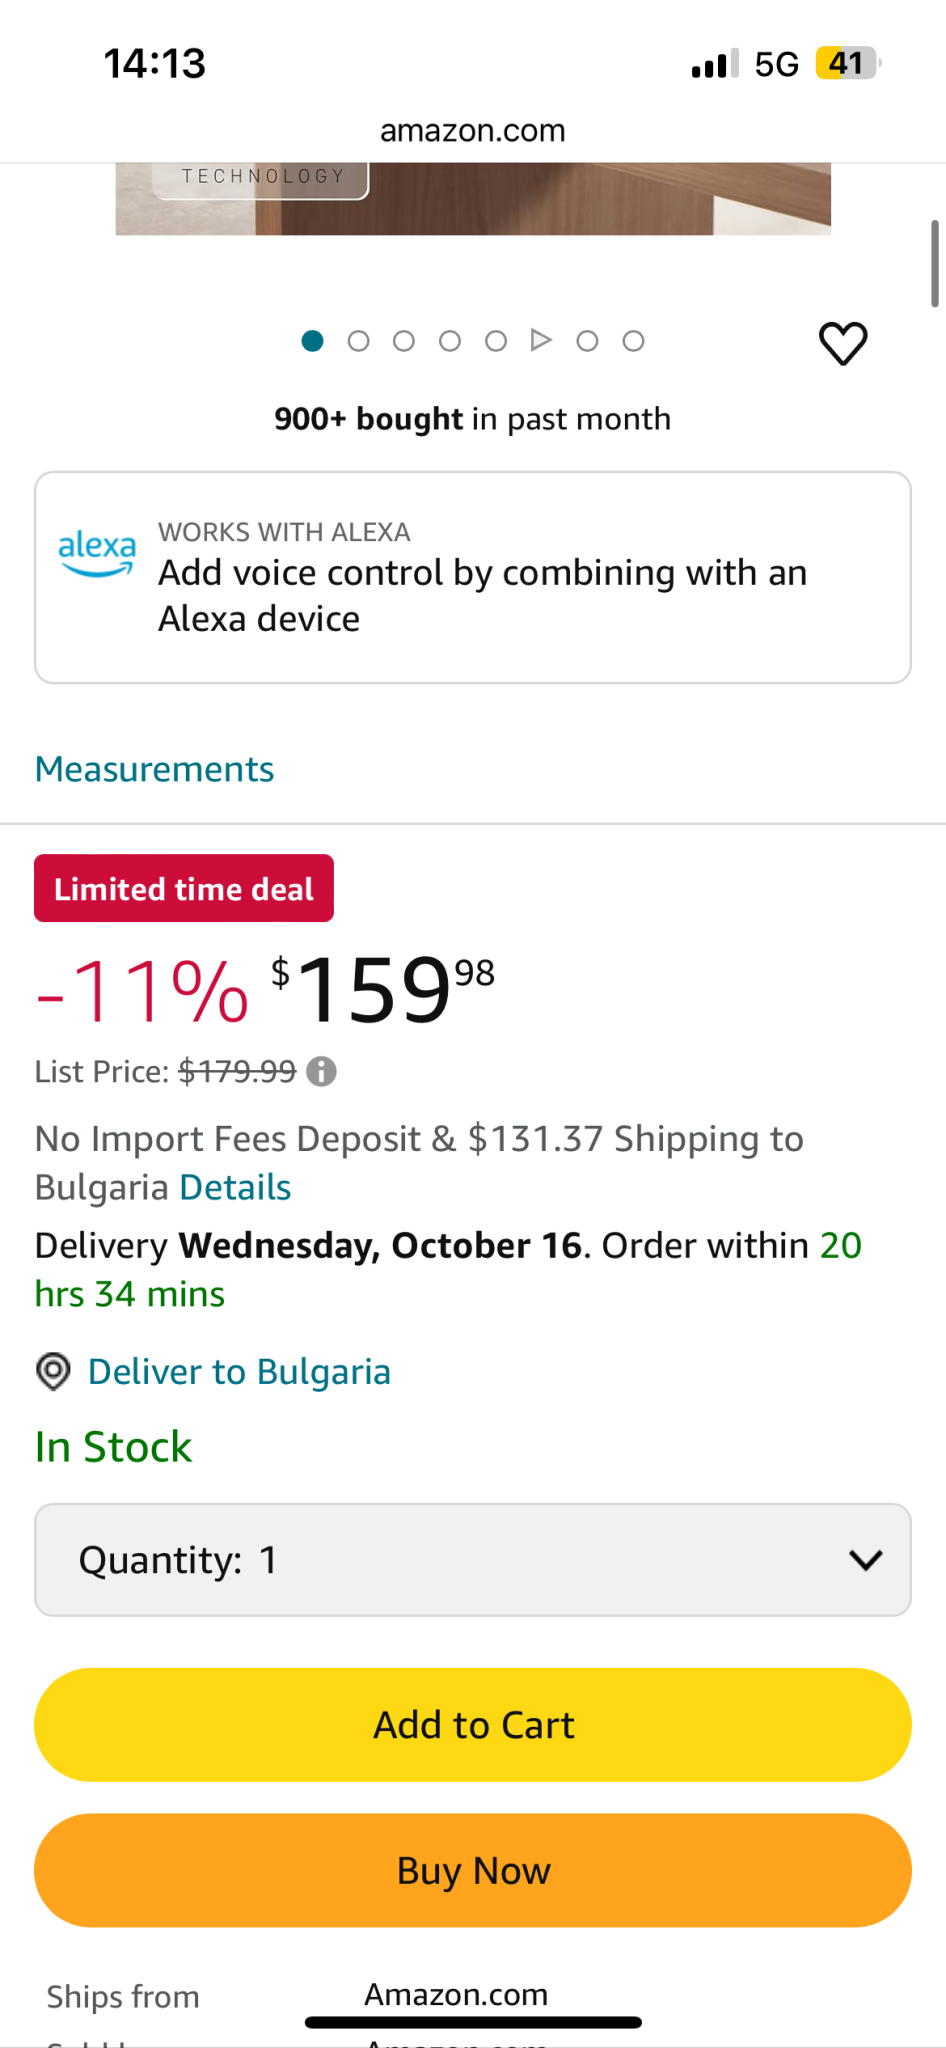
Task: Click the Add to Cart button
Action: click(x=472, y=1725)
